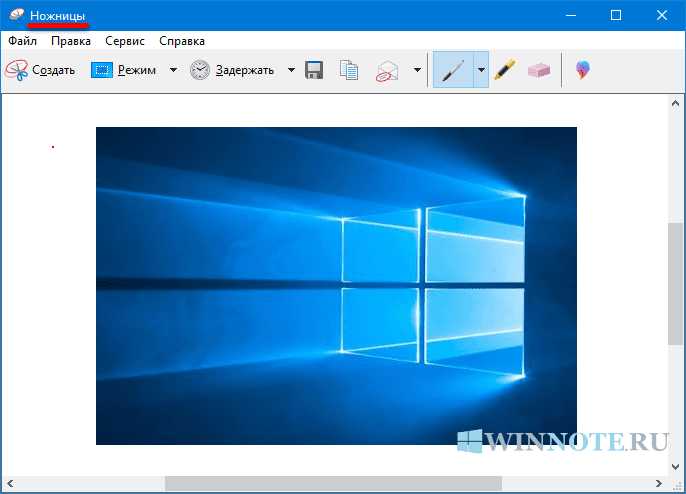Click the Ножницы scissors title bar icon
The image size is (686, 494).
click(17, 15)
